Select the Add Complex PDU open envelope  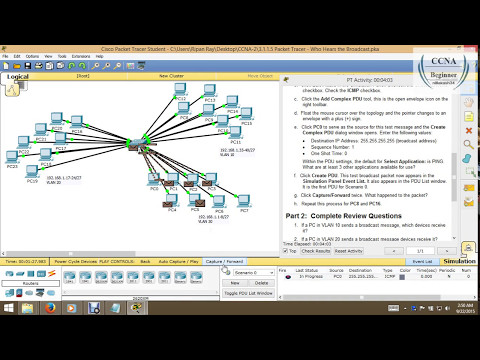click(469, 201)
